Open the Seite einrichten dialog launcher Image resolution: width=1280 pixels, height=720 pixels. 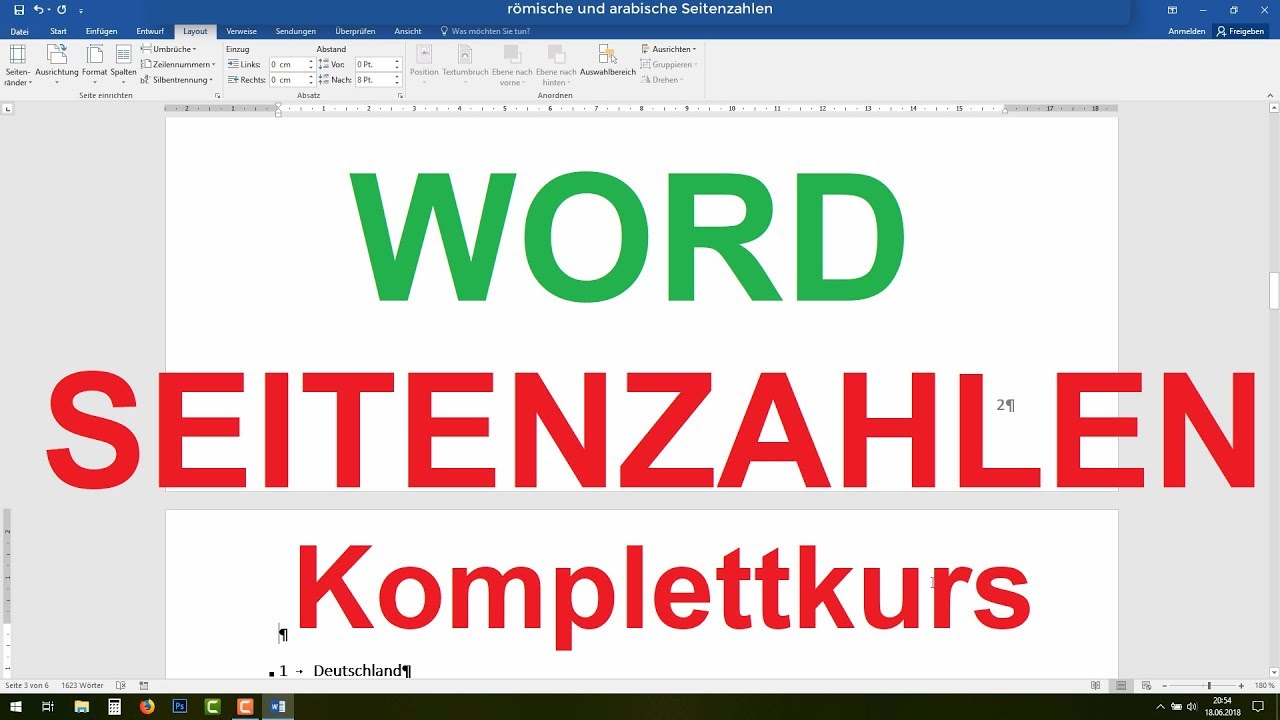pyautogui.click(x=217, y=95)
